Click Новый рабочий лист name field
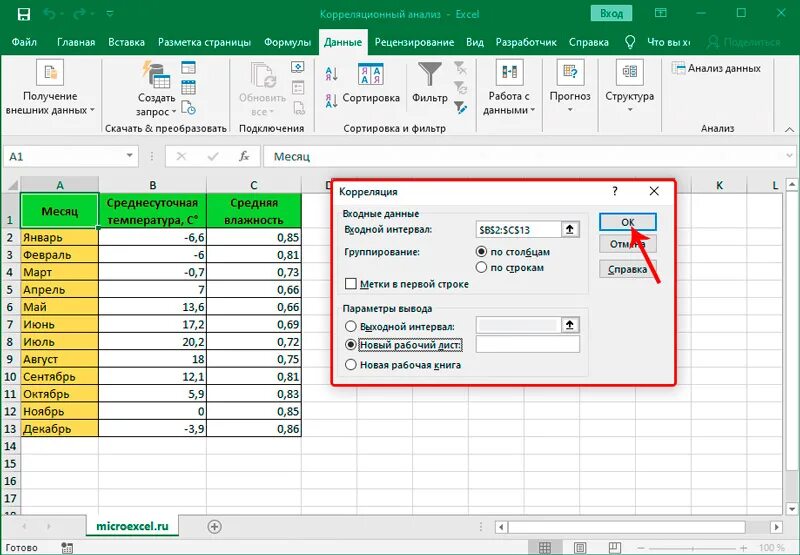 pyautogui.click(x=528, y=344)
